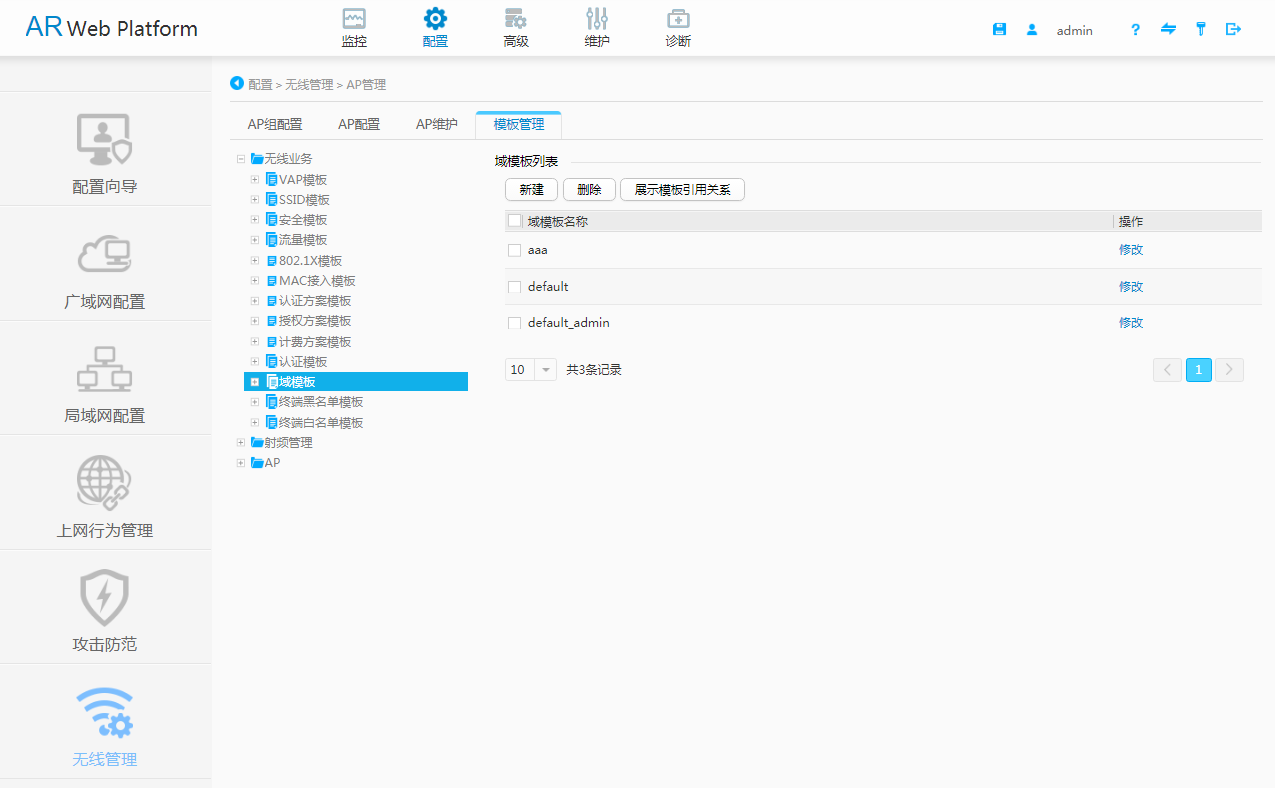Click the logout icon at top right
The image size is (1275, 788).
1233,29
